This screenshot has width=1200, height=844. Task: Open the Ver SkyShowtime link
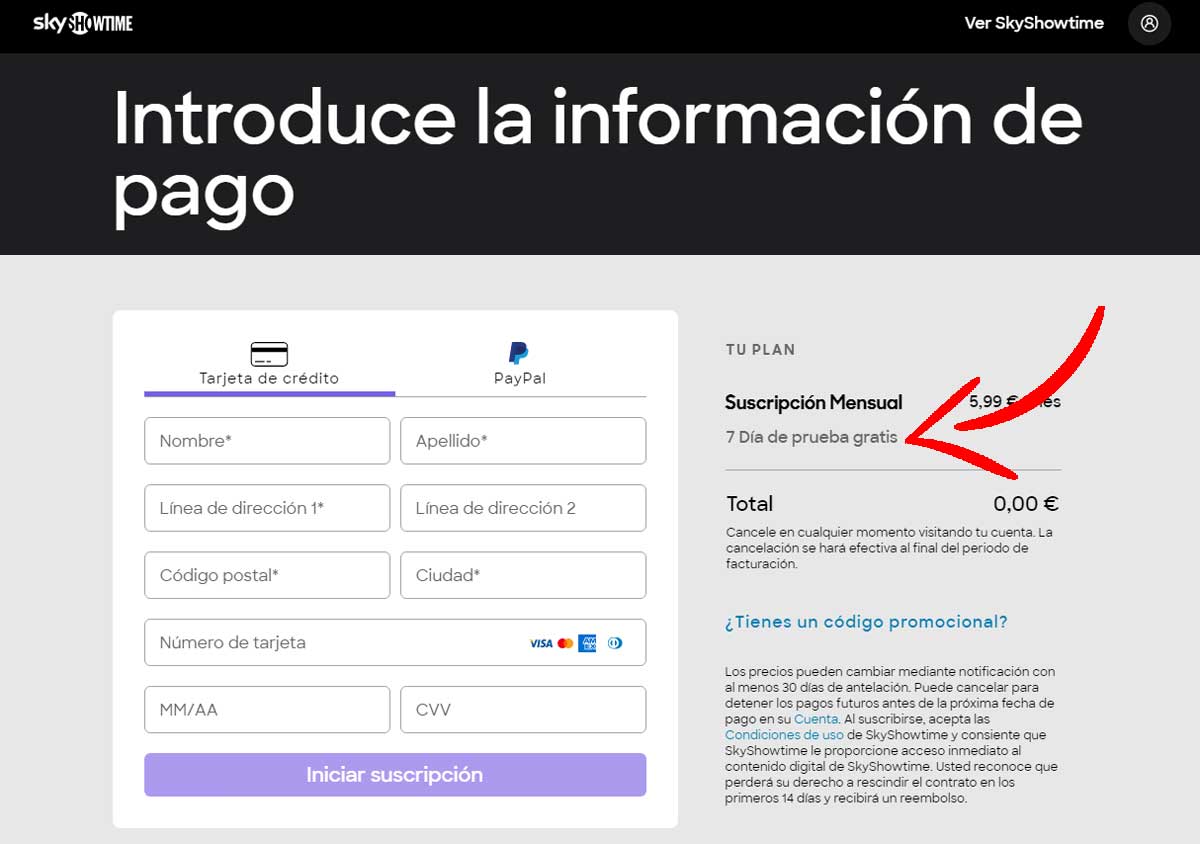click(1034, 23)
